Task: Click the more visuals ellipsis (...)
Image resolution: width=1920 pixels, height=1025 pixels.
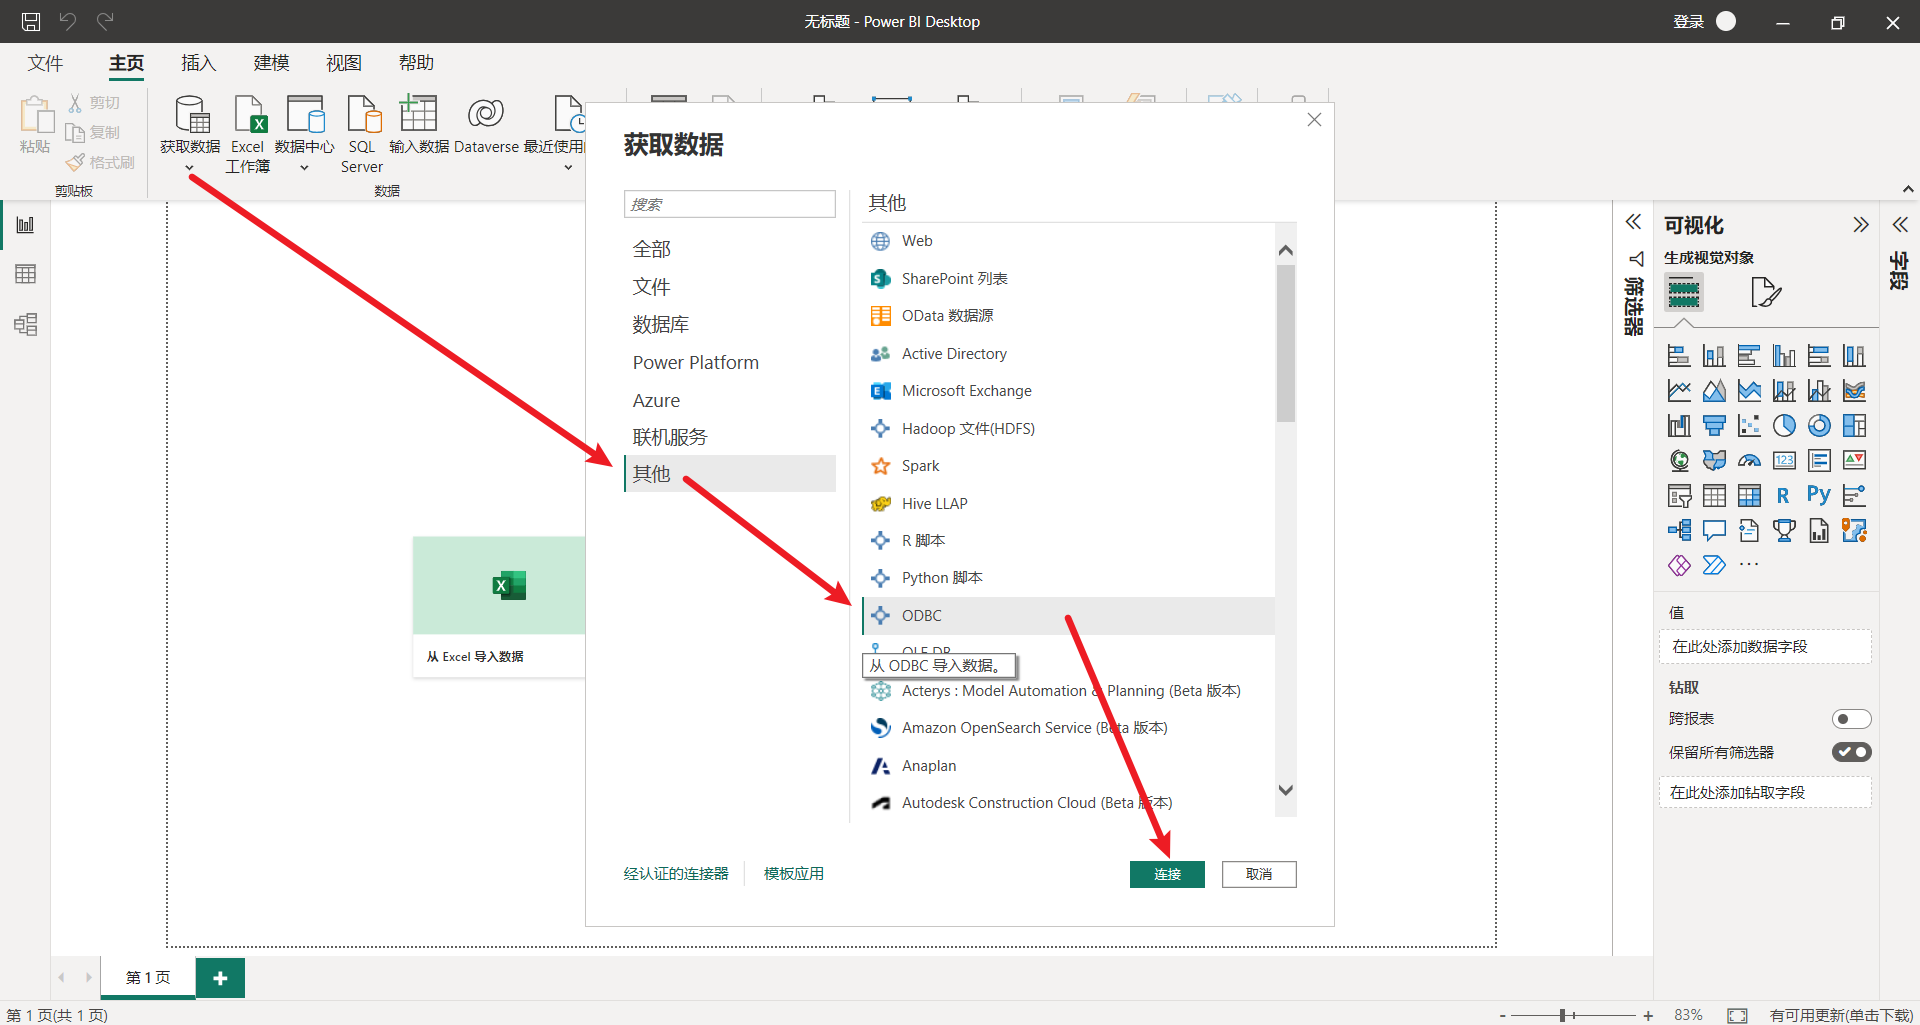Action: (x=1749, y=565)
